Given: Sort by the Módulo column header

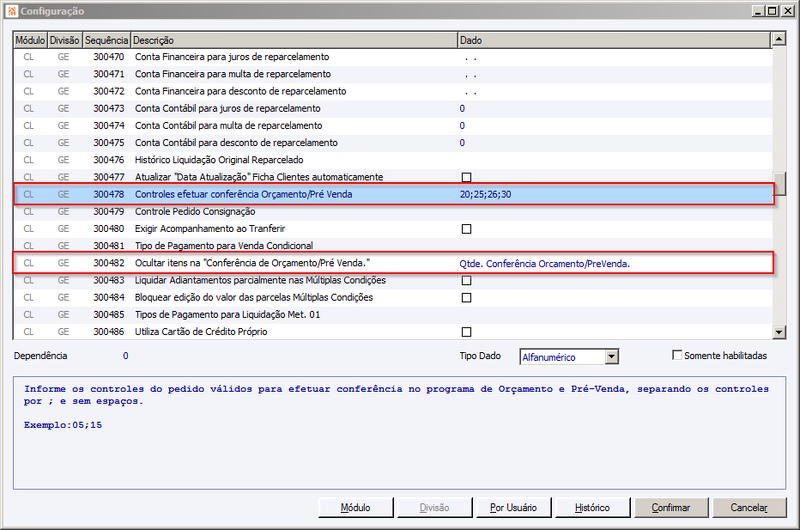Looking at the screenshot, I should (x=30, y=40).
